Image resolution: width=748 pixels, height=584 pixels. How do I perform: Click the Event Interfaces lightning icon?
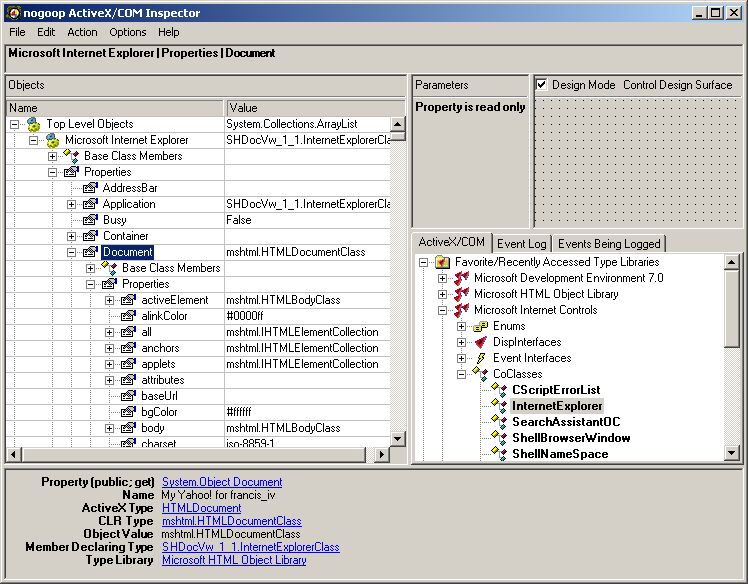(x=481, y=358)
